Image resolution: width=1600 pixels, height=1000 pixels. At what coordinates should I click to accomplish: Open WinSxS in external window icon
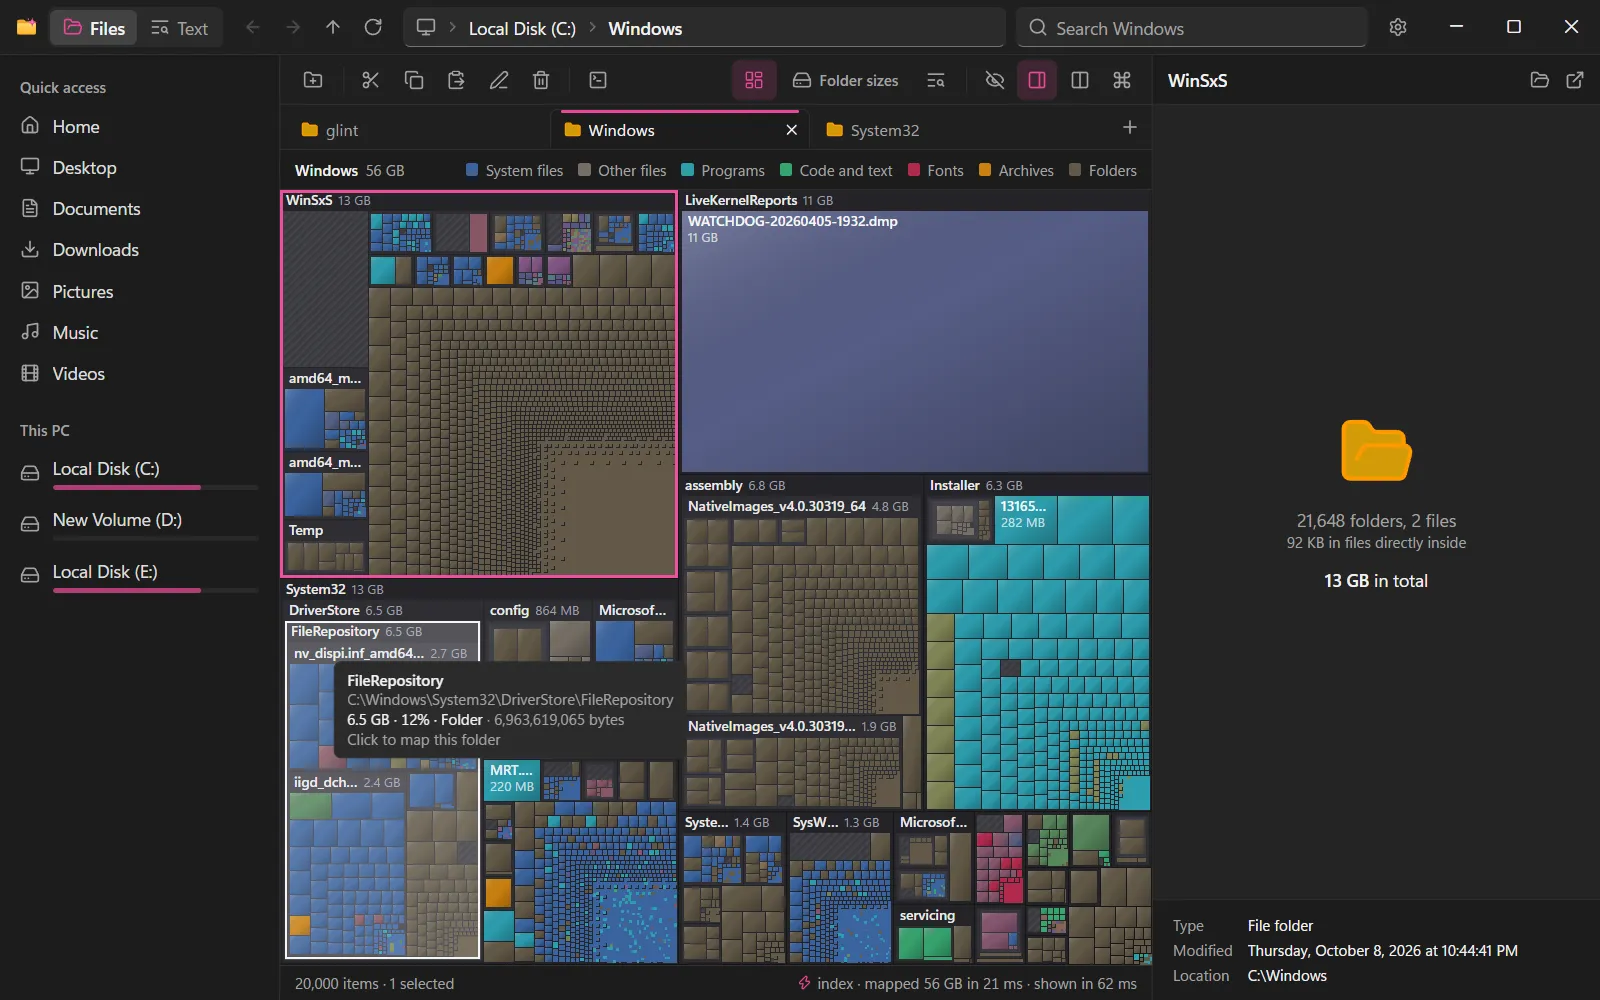coord(1575,80)
